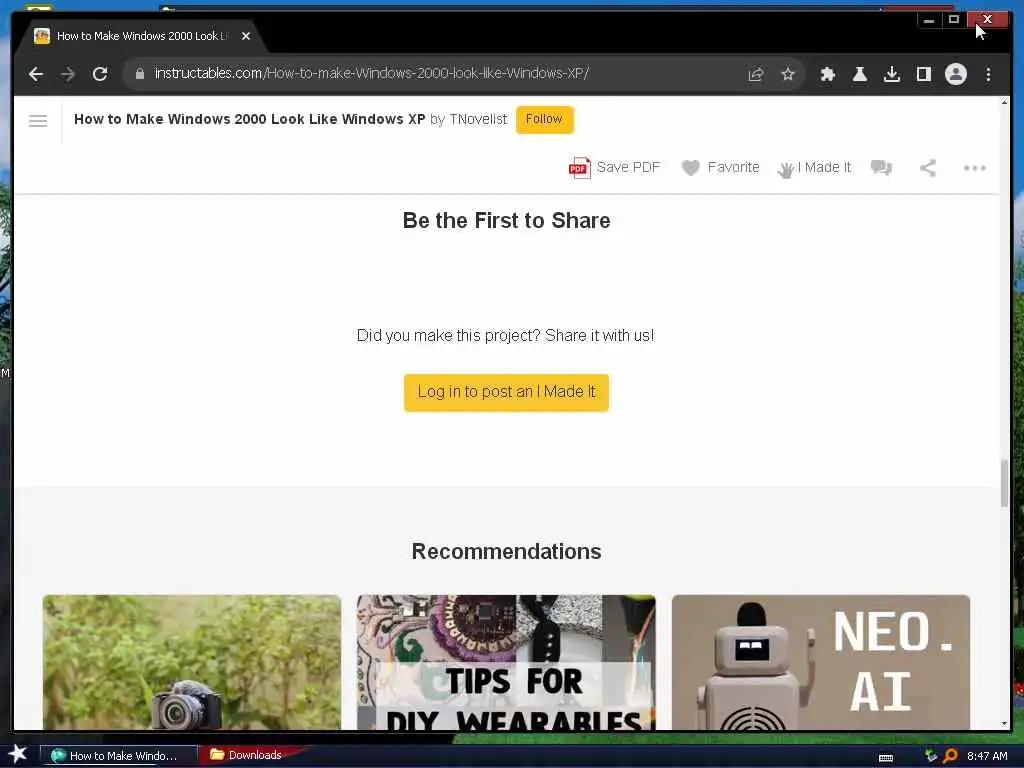This screenshot has height=768, width=1024.
Task: Open the Tips for DIY Wearables card
Action: pyautogui.click(x=506, y=662)
